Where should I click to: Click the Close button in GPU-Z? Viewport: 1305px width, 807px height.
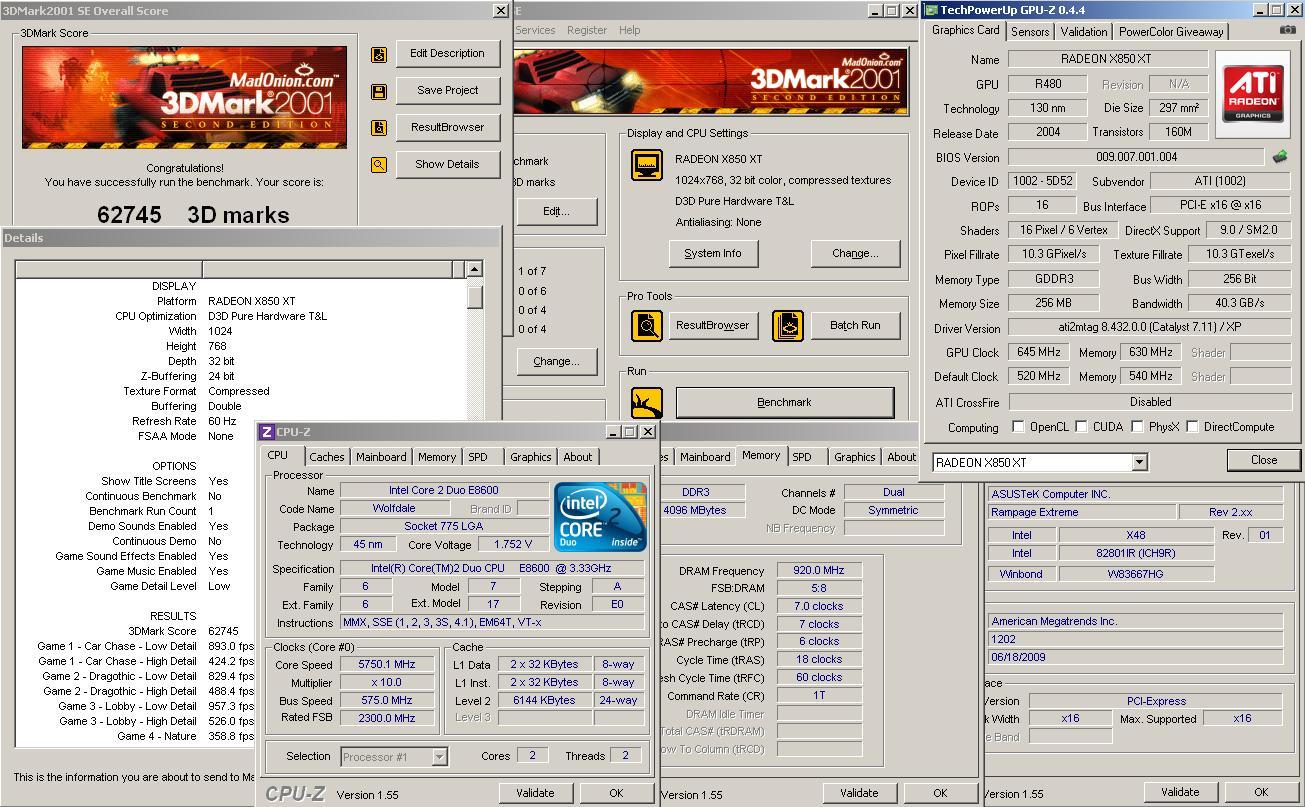pos(1264,460)
